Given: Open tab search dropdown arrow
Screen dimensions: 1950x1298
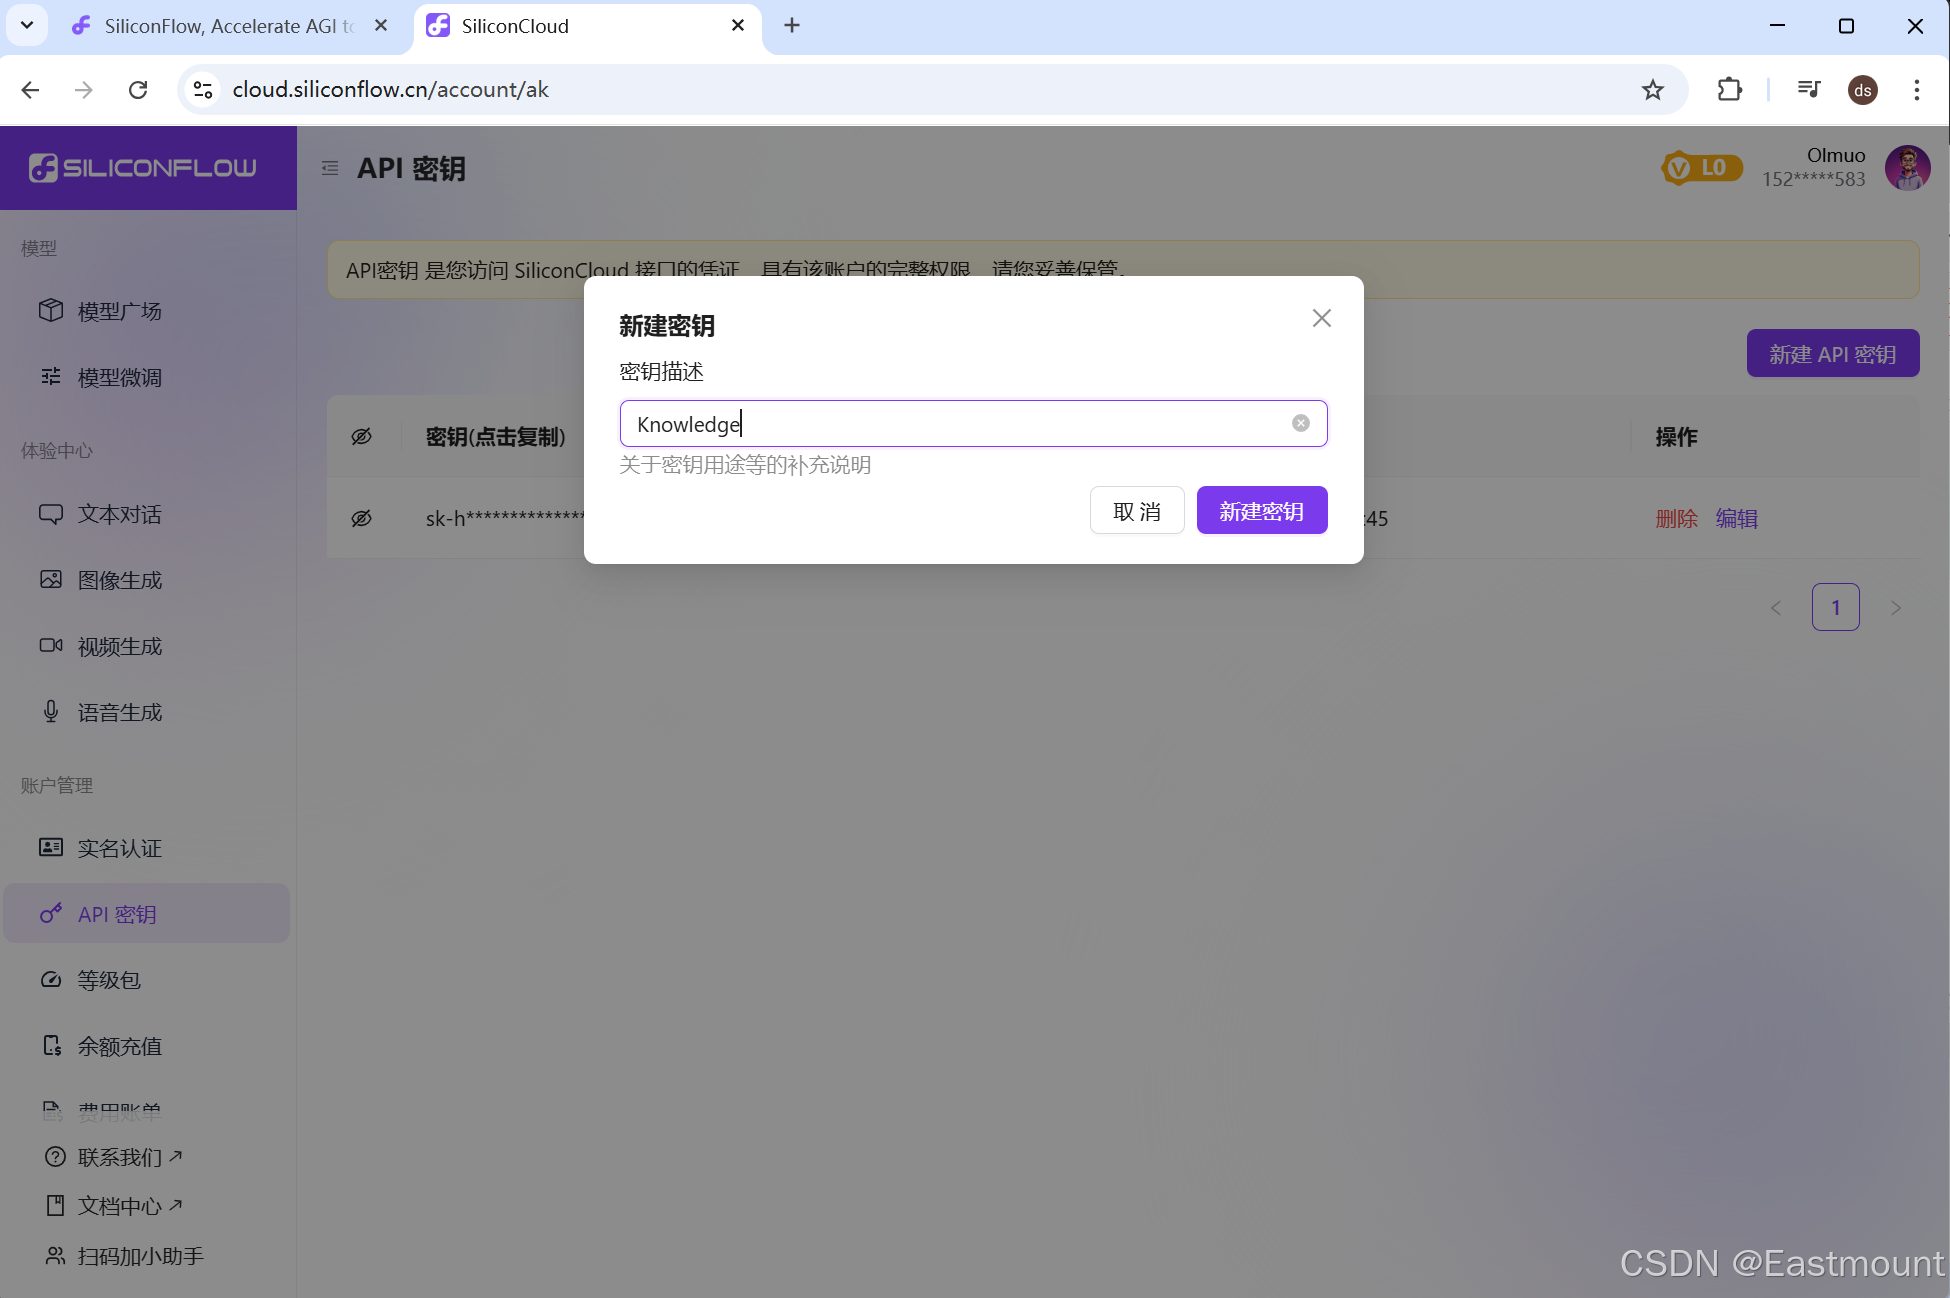Looking at the screenshot, I should 27,25.
